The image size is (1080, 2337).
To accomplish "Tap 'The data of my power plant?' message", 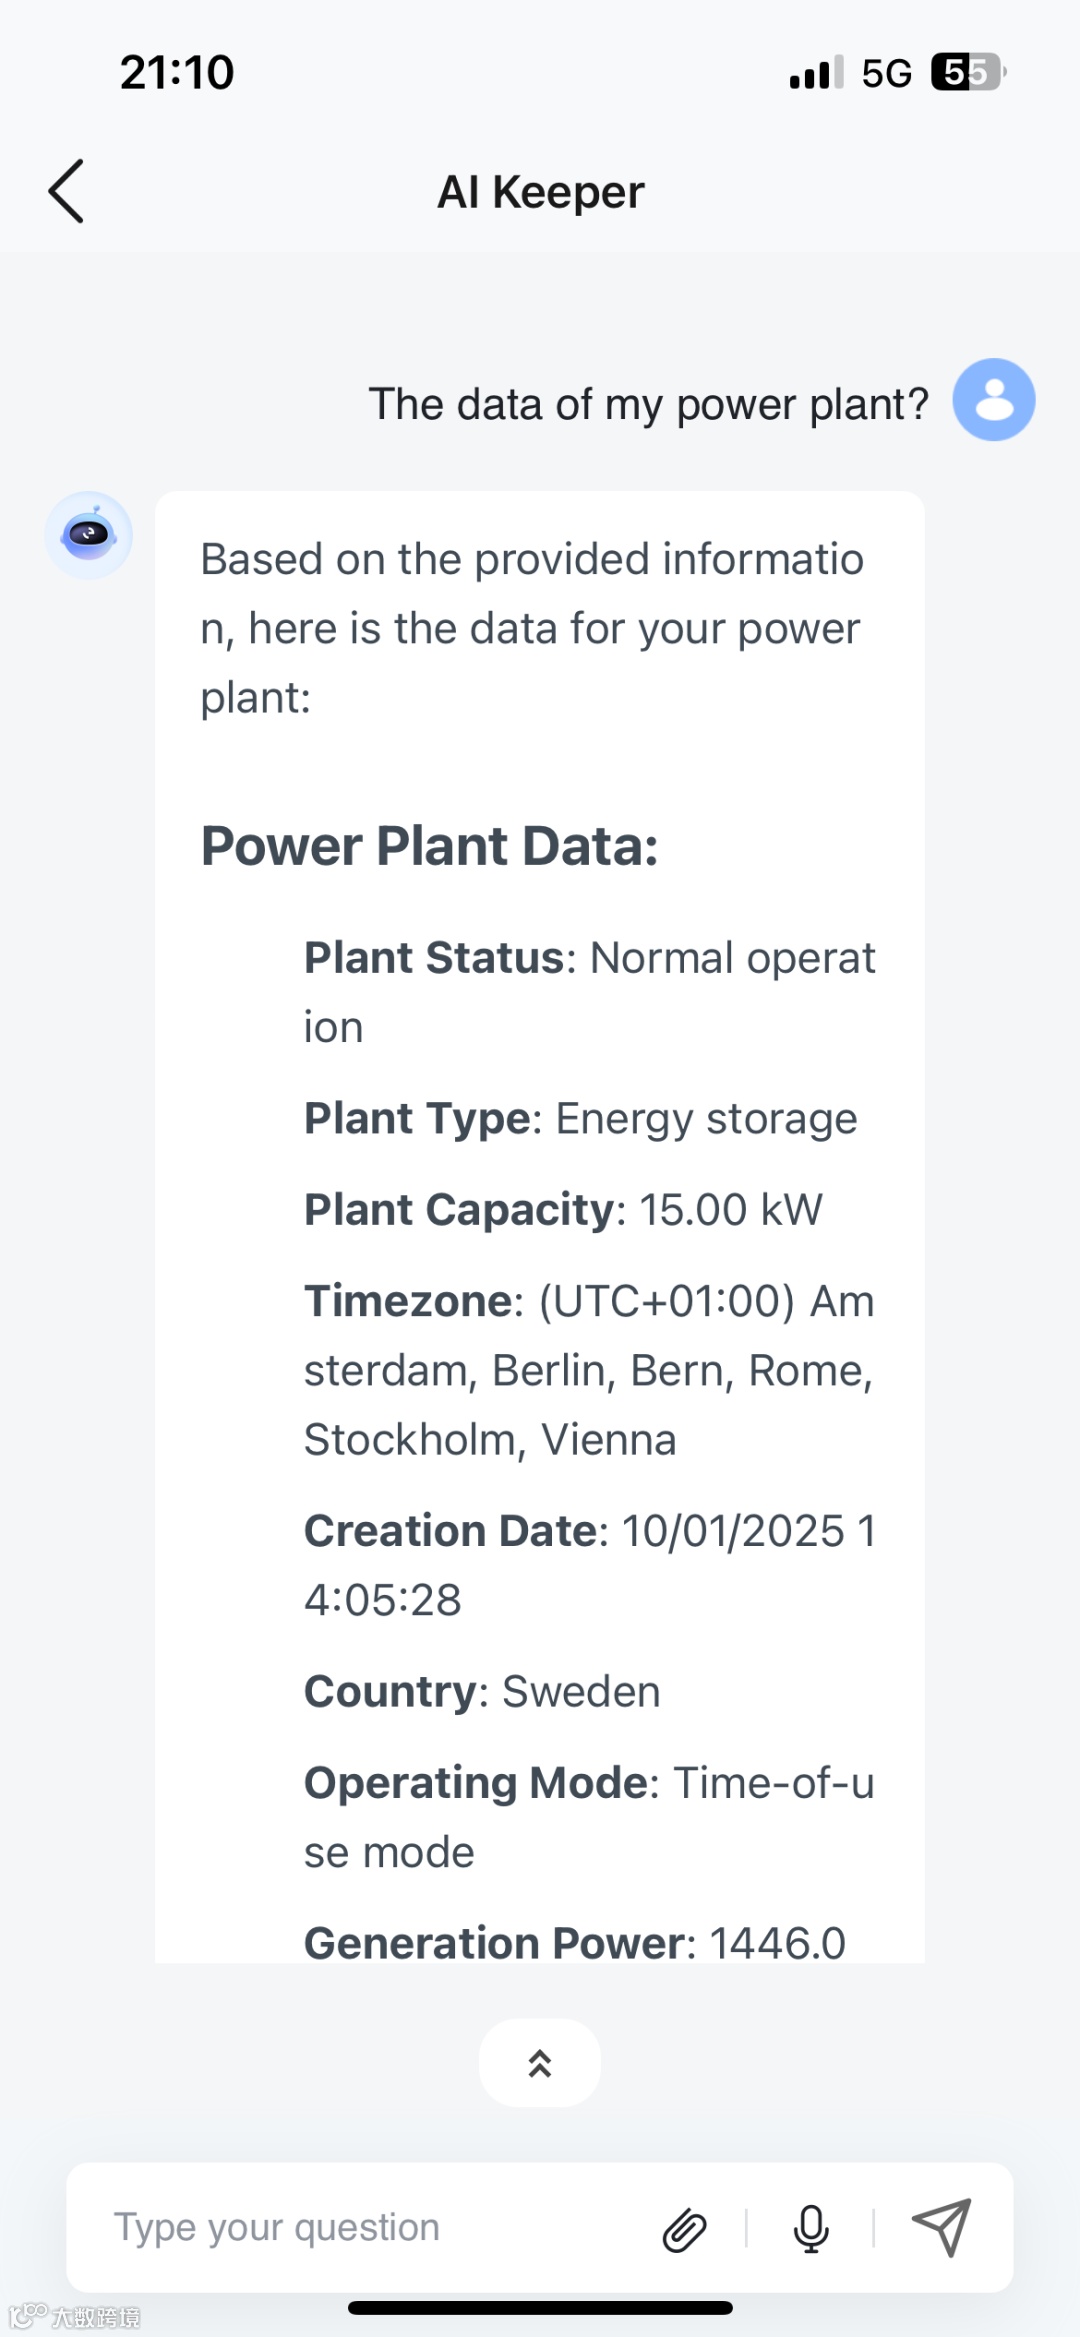I will (x=649, y=404).
